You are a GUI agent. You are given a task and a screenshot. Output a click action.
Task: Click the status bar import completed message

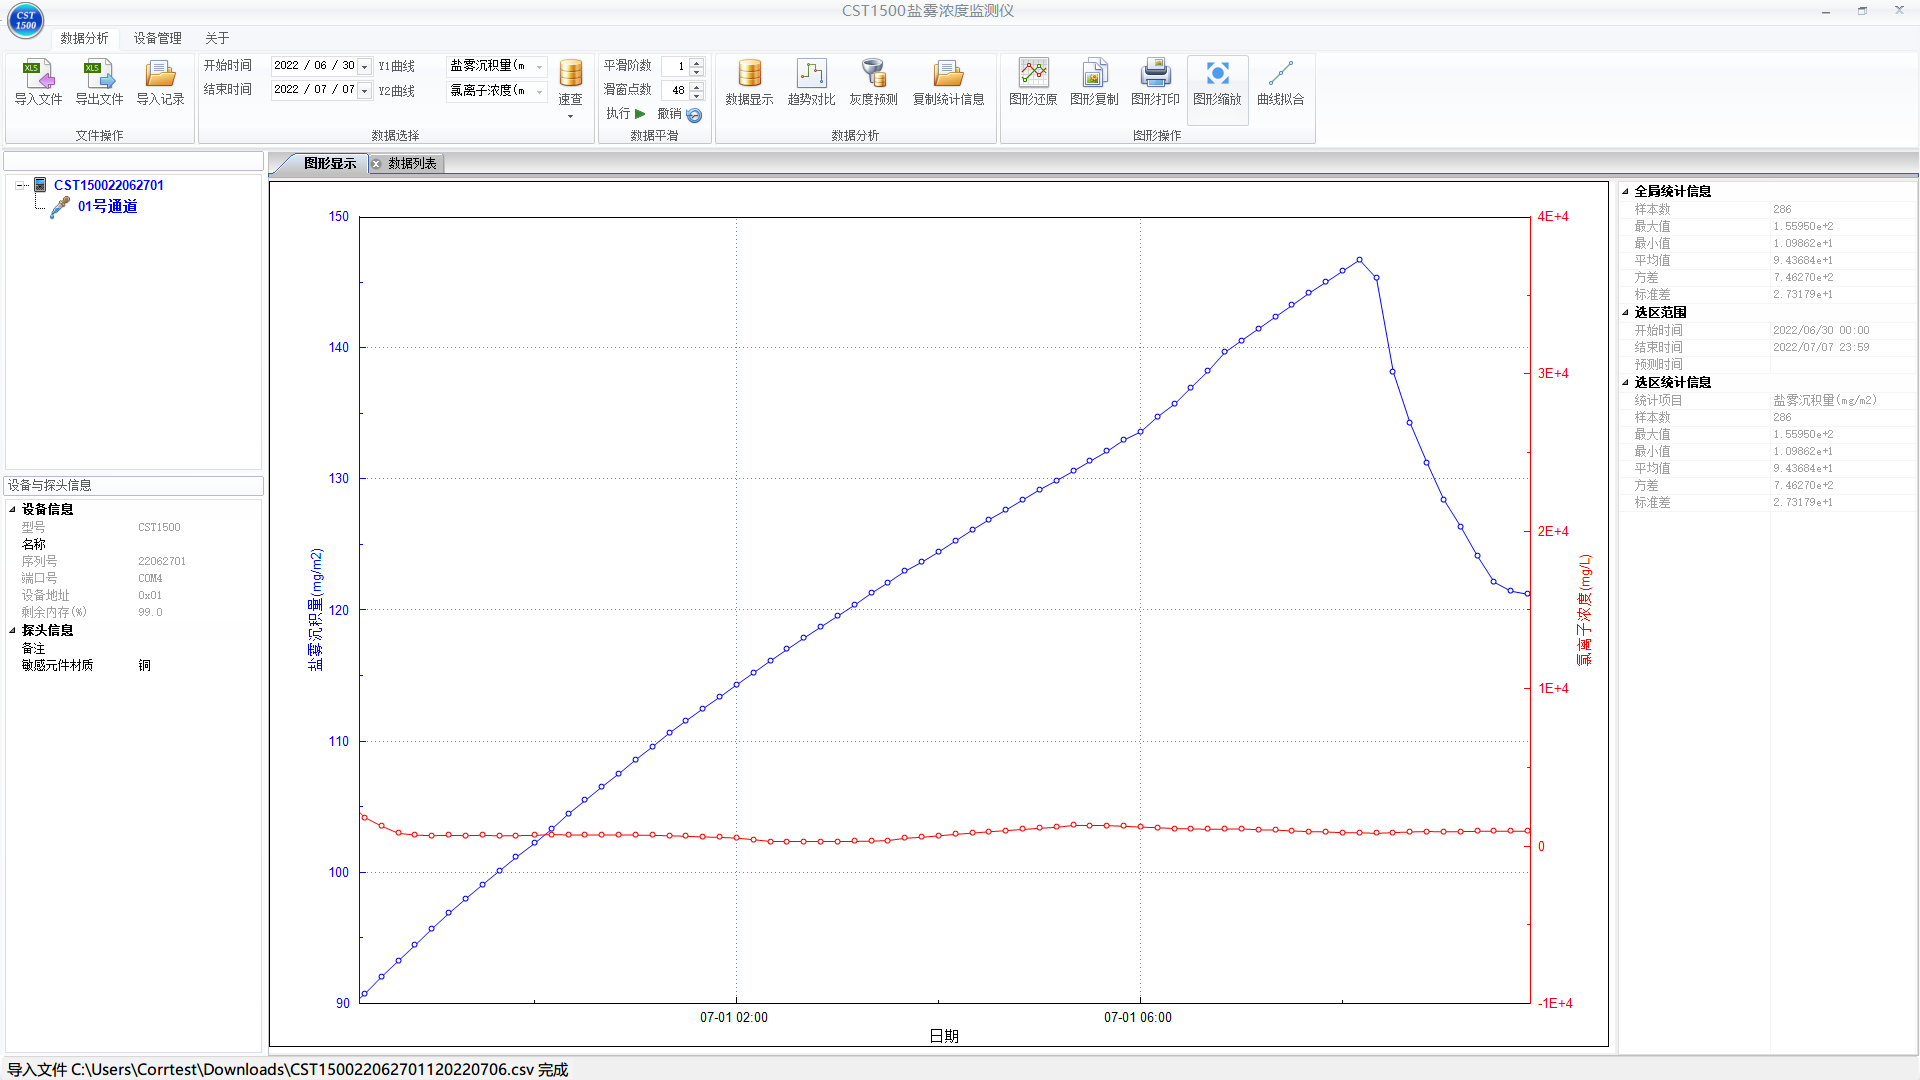(x=288, y=1070)
